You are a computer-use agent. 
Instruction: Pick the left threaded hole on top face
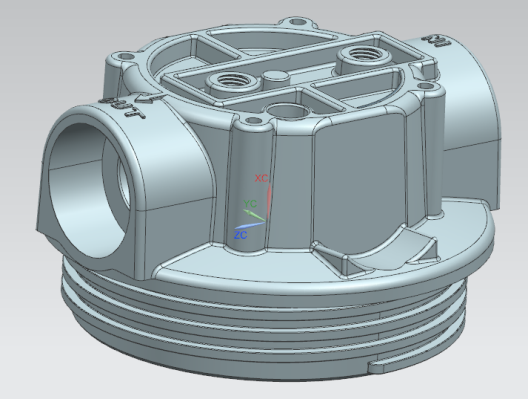pos(232,80)
